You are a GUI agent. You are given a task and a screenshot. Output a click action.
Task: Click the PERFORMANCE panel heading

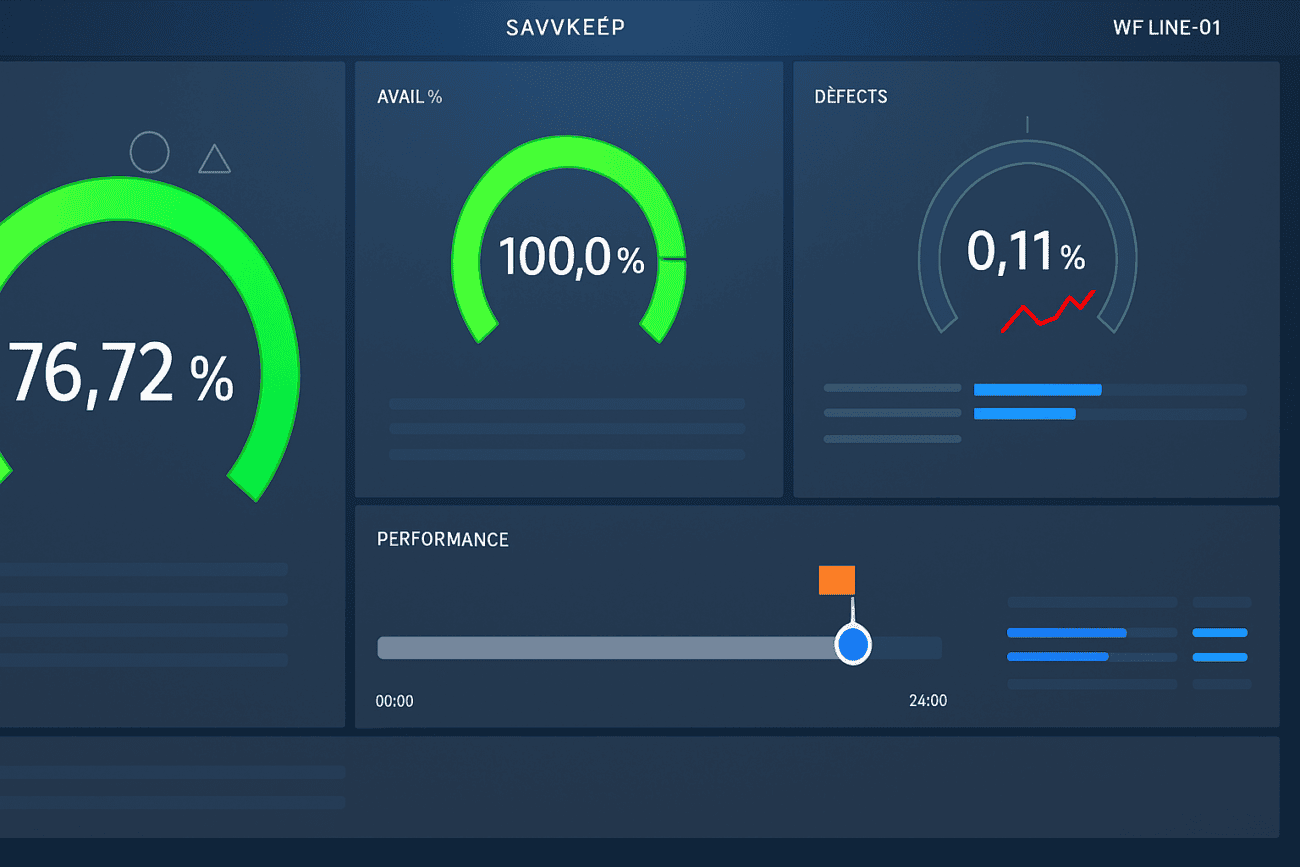point(442,540)
